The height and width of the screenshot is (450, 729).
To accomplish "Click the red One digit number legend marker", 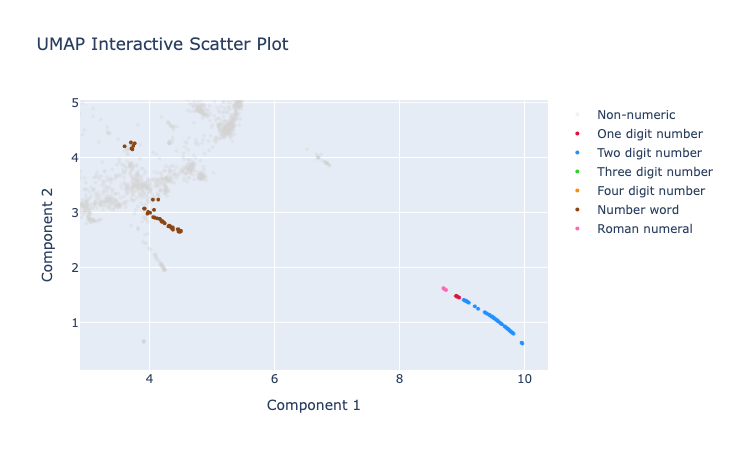I will pos(577,134).
